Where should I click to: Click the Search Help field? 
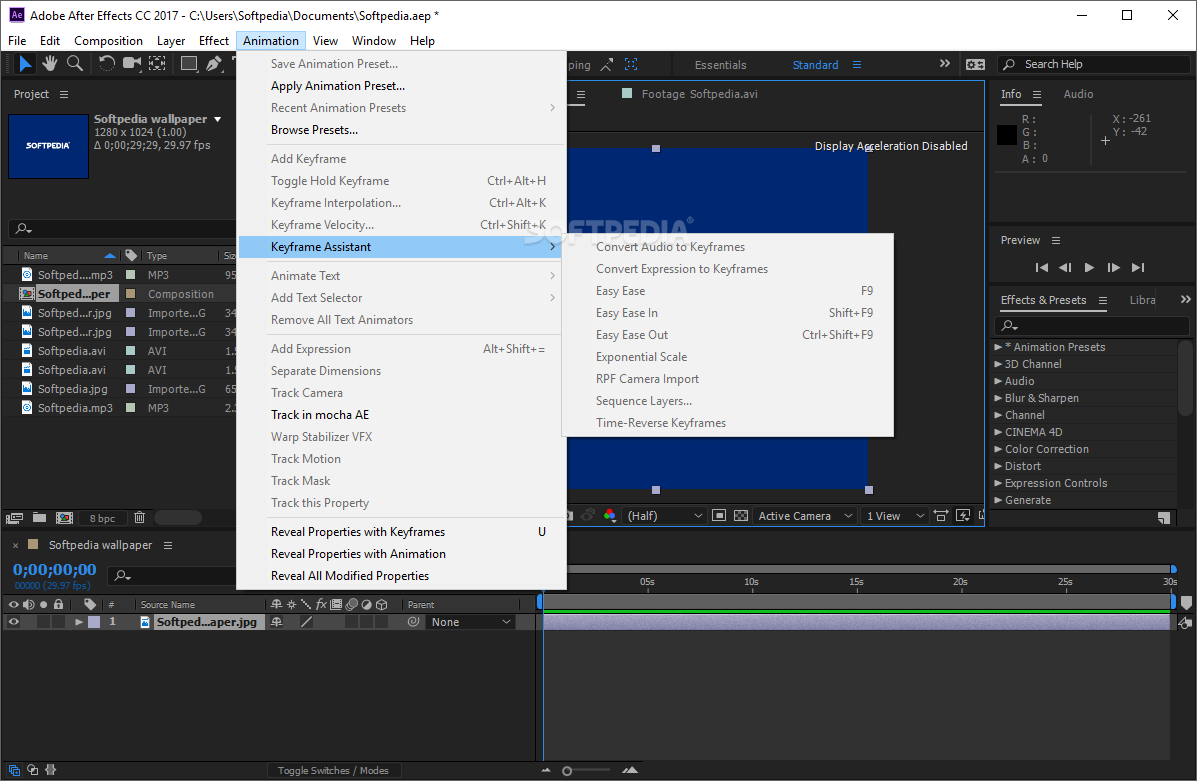tap(1094, 65)
